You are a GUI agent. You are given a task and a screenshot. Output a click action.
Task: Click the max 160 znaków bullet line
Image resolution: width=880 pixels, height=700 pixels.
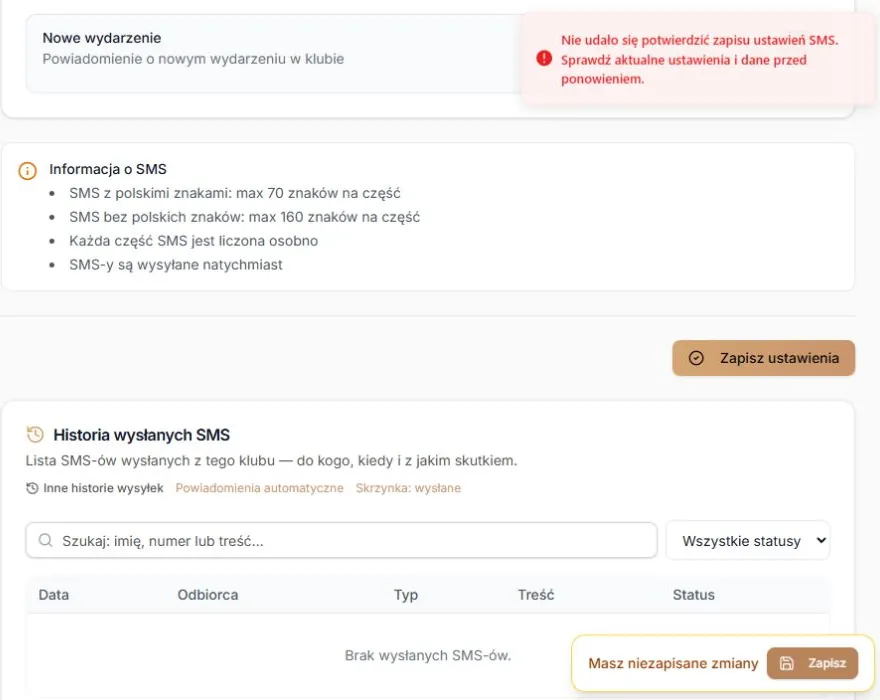tap(244, 217)
